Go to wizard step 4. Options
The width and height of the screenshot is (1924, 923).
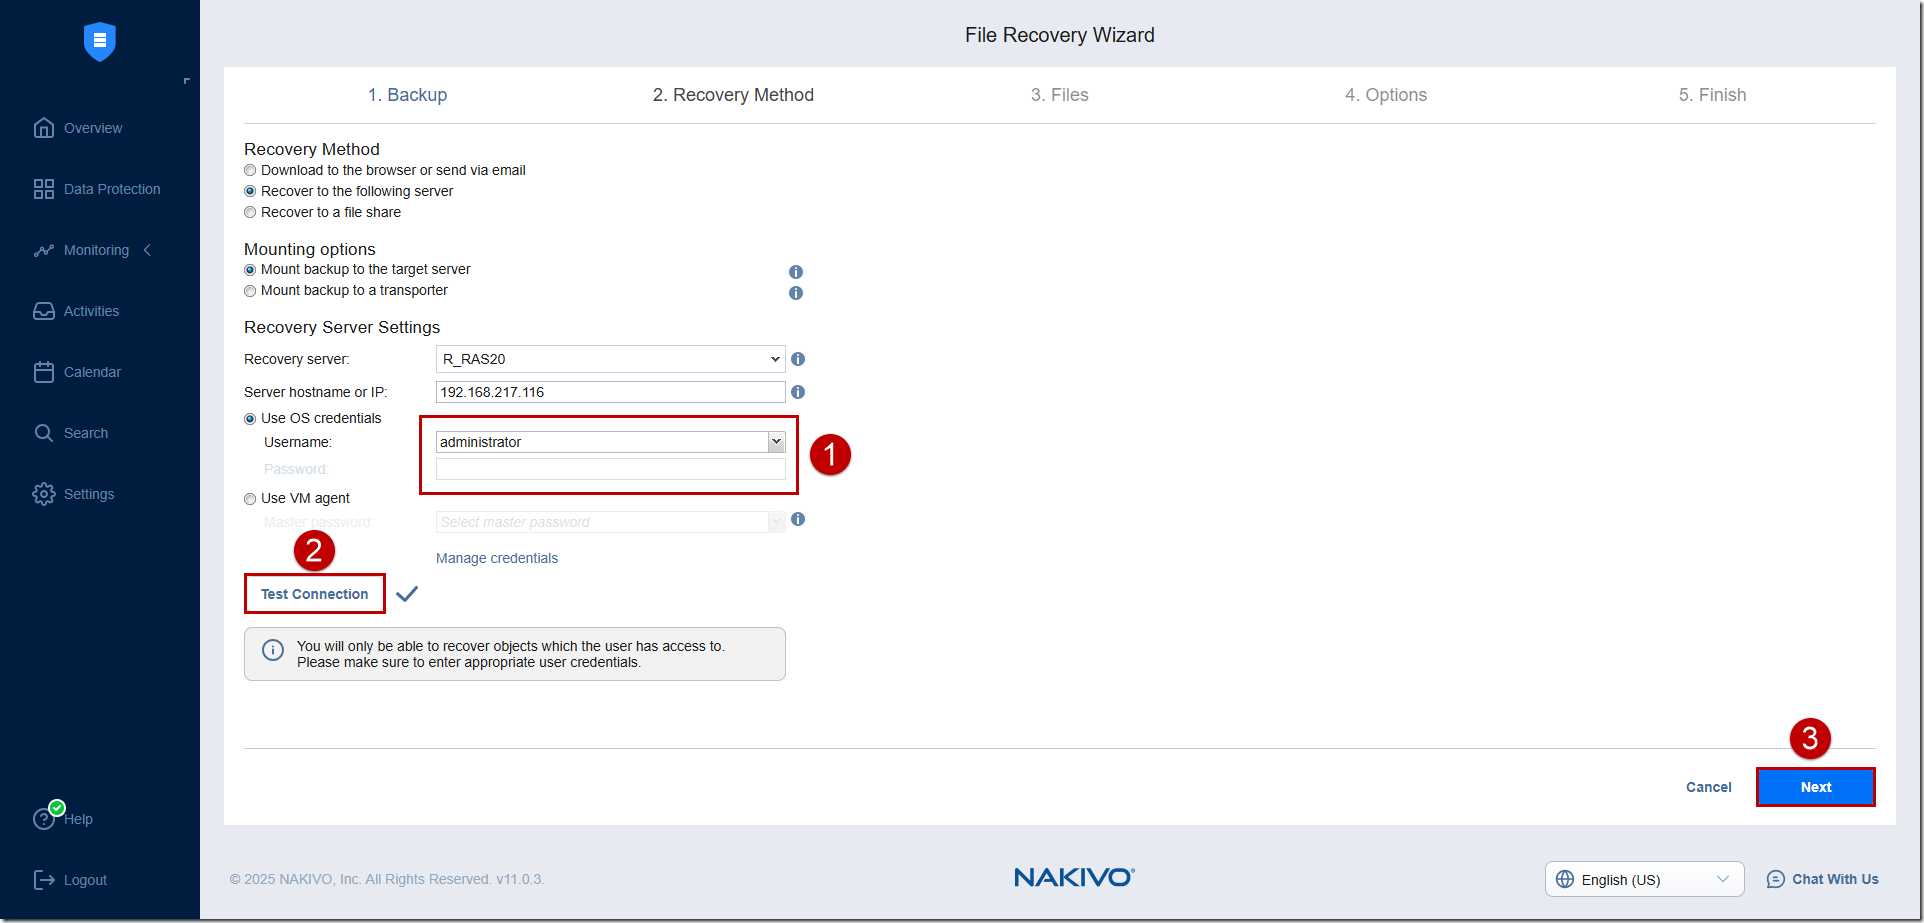click(1386, 95)
